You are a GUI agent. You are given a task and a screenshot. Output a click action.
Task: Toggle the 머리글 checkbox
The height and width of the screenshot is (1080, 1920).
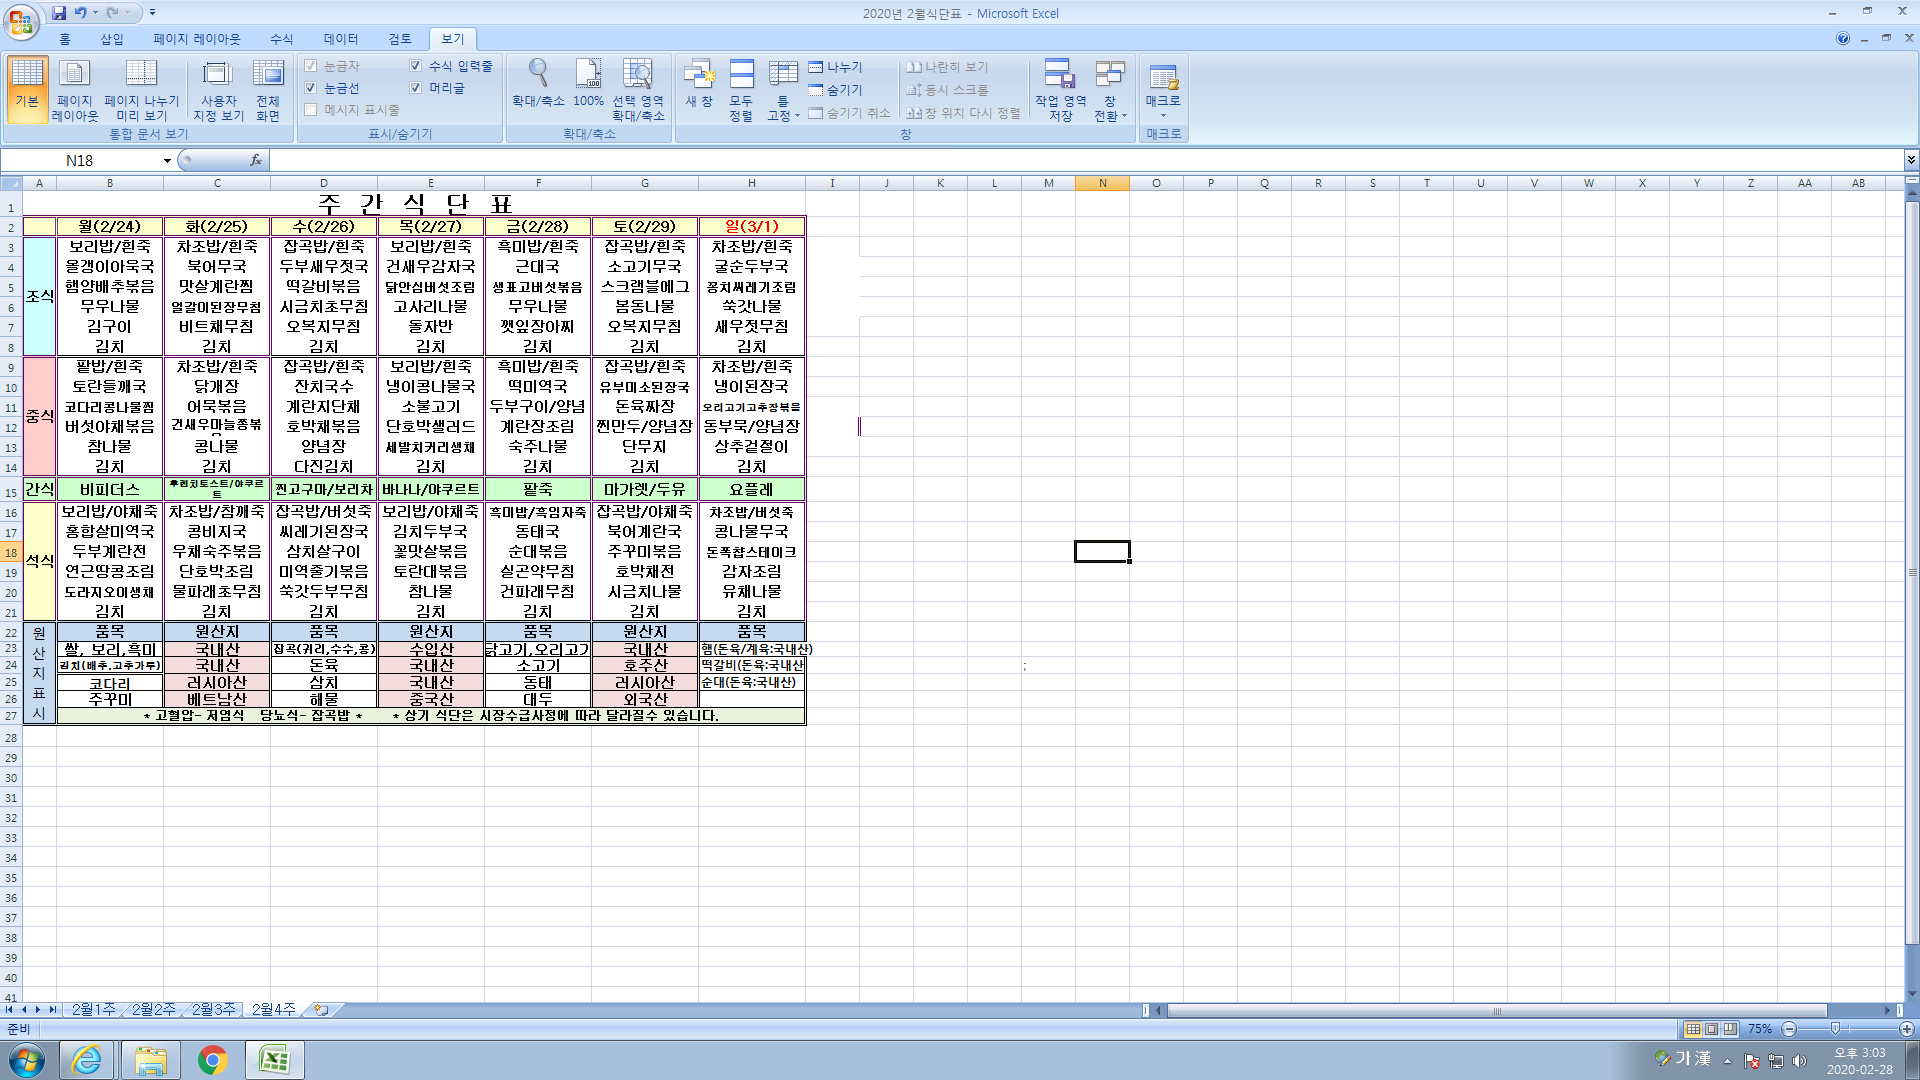coord(416,88)
